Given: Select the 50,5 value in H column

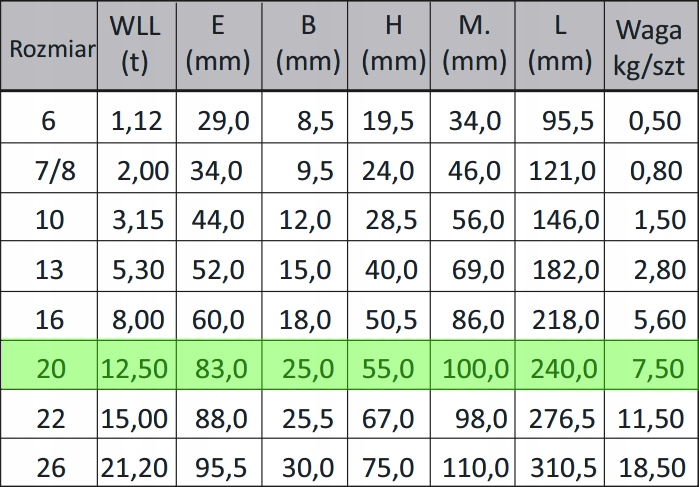Looking at the screenshot, I should (x=390, y=319).
